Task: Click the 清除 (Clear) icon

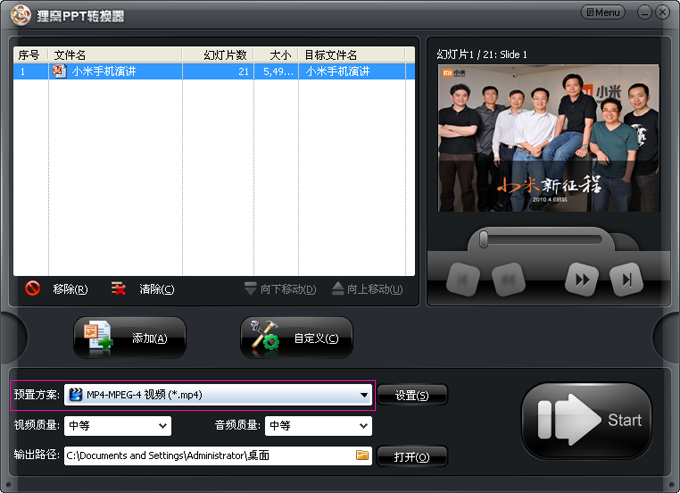Action: pos(119,289)
